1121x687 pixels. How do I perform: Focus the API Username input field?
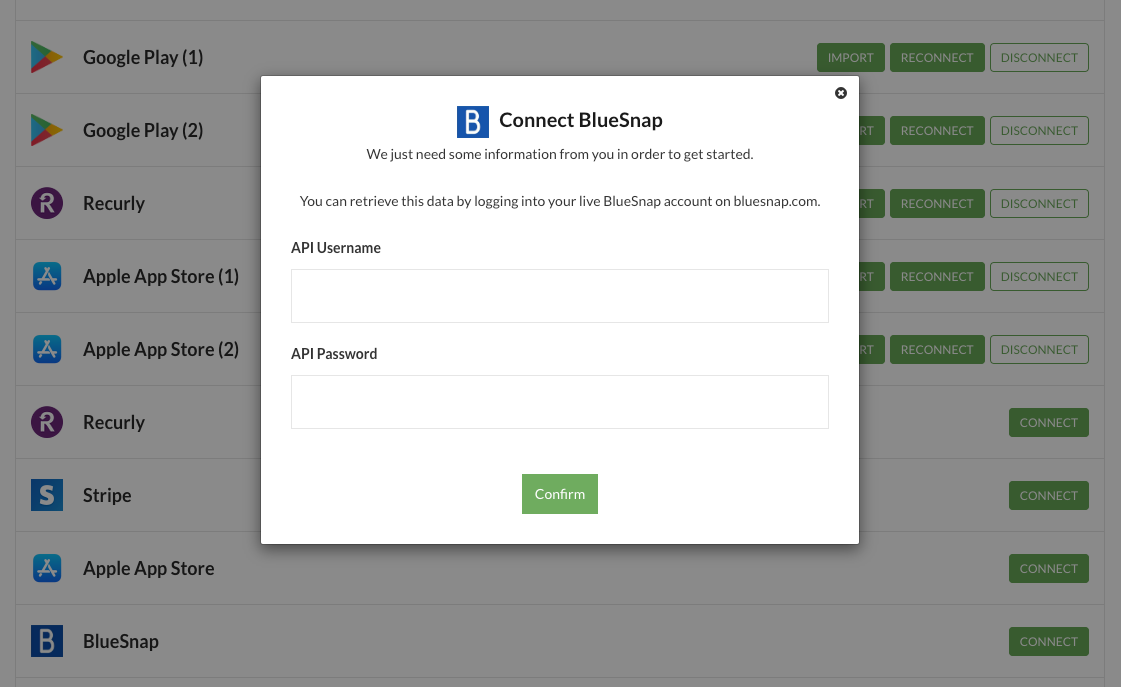(x=560, y=296)
